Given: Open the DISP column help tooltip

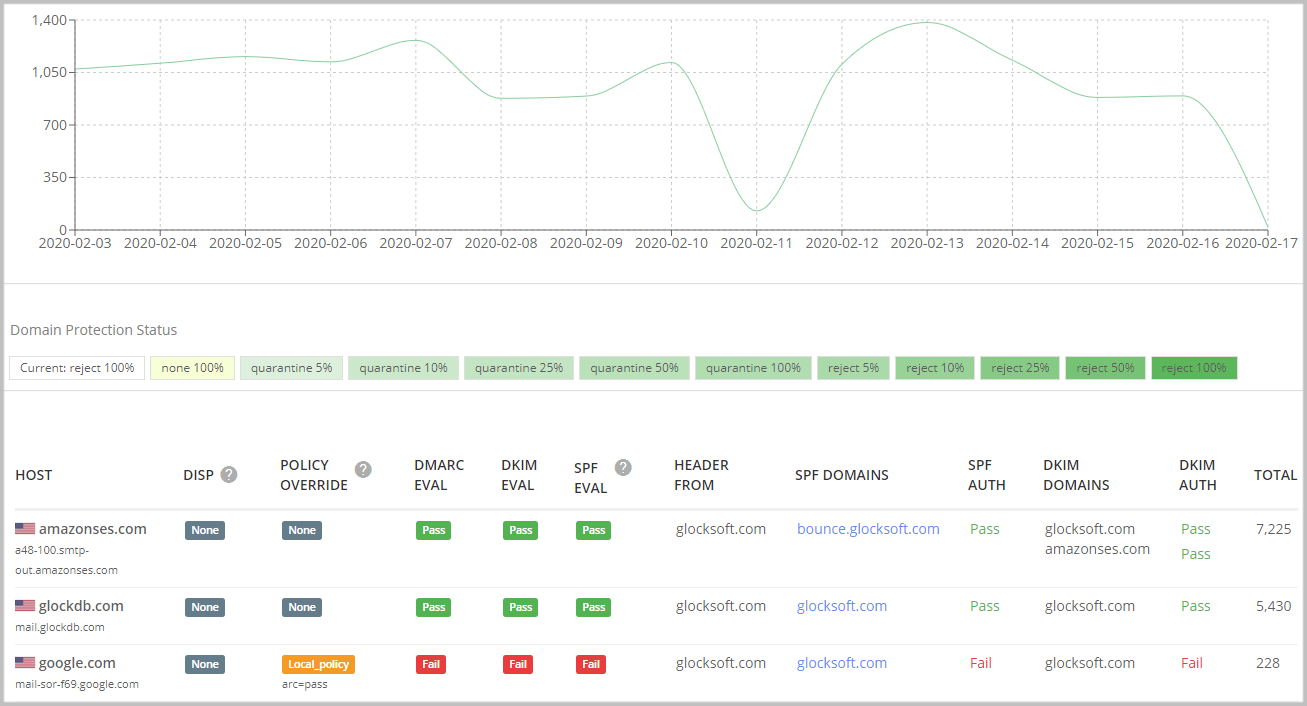Looking at the screenshot, I should [228, 474].
